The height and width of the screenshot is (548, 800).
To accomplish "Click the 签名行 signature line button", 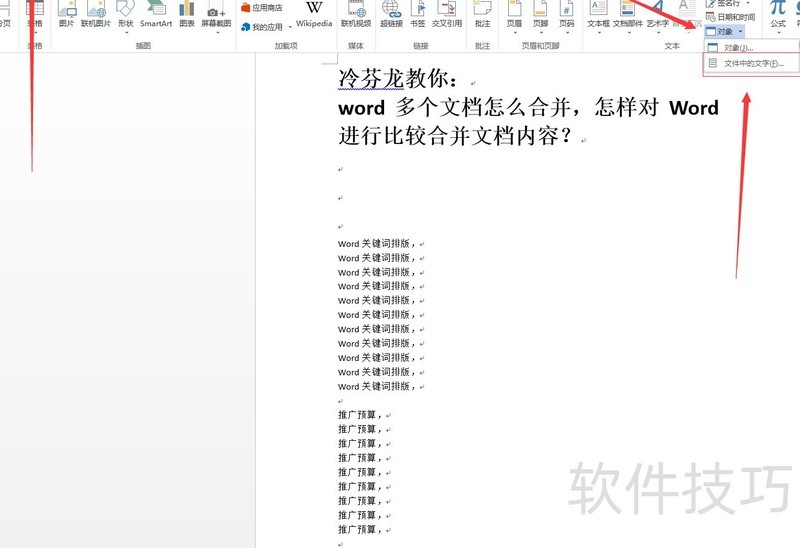I will (x=722, y=4).
